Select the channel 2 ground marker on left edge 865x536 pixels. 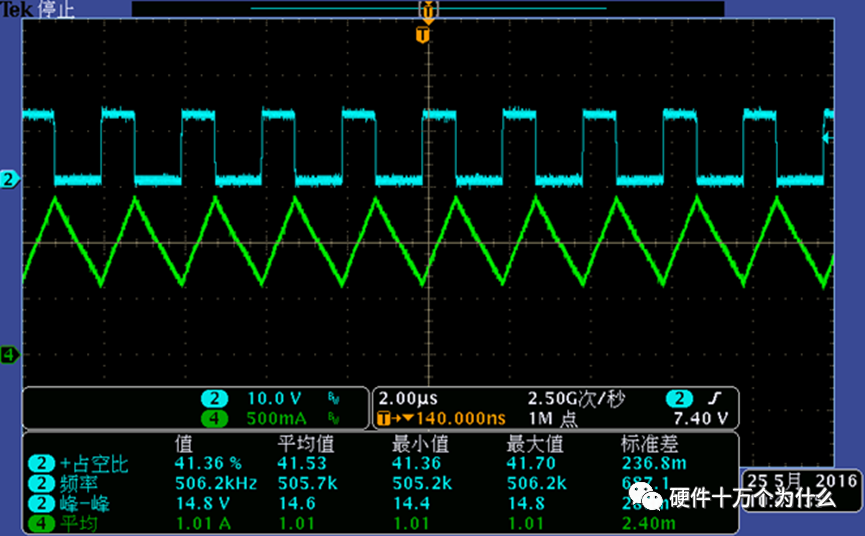tap(10, 179)
